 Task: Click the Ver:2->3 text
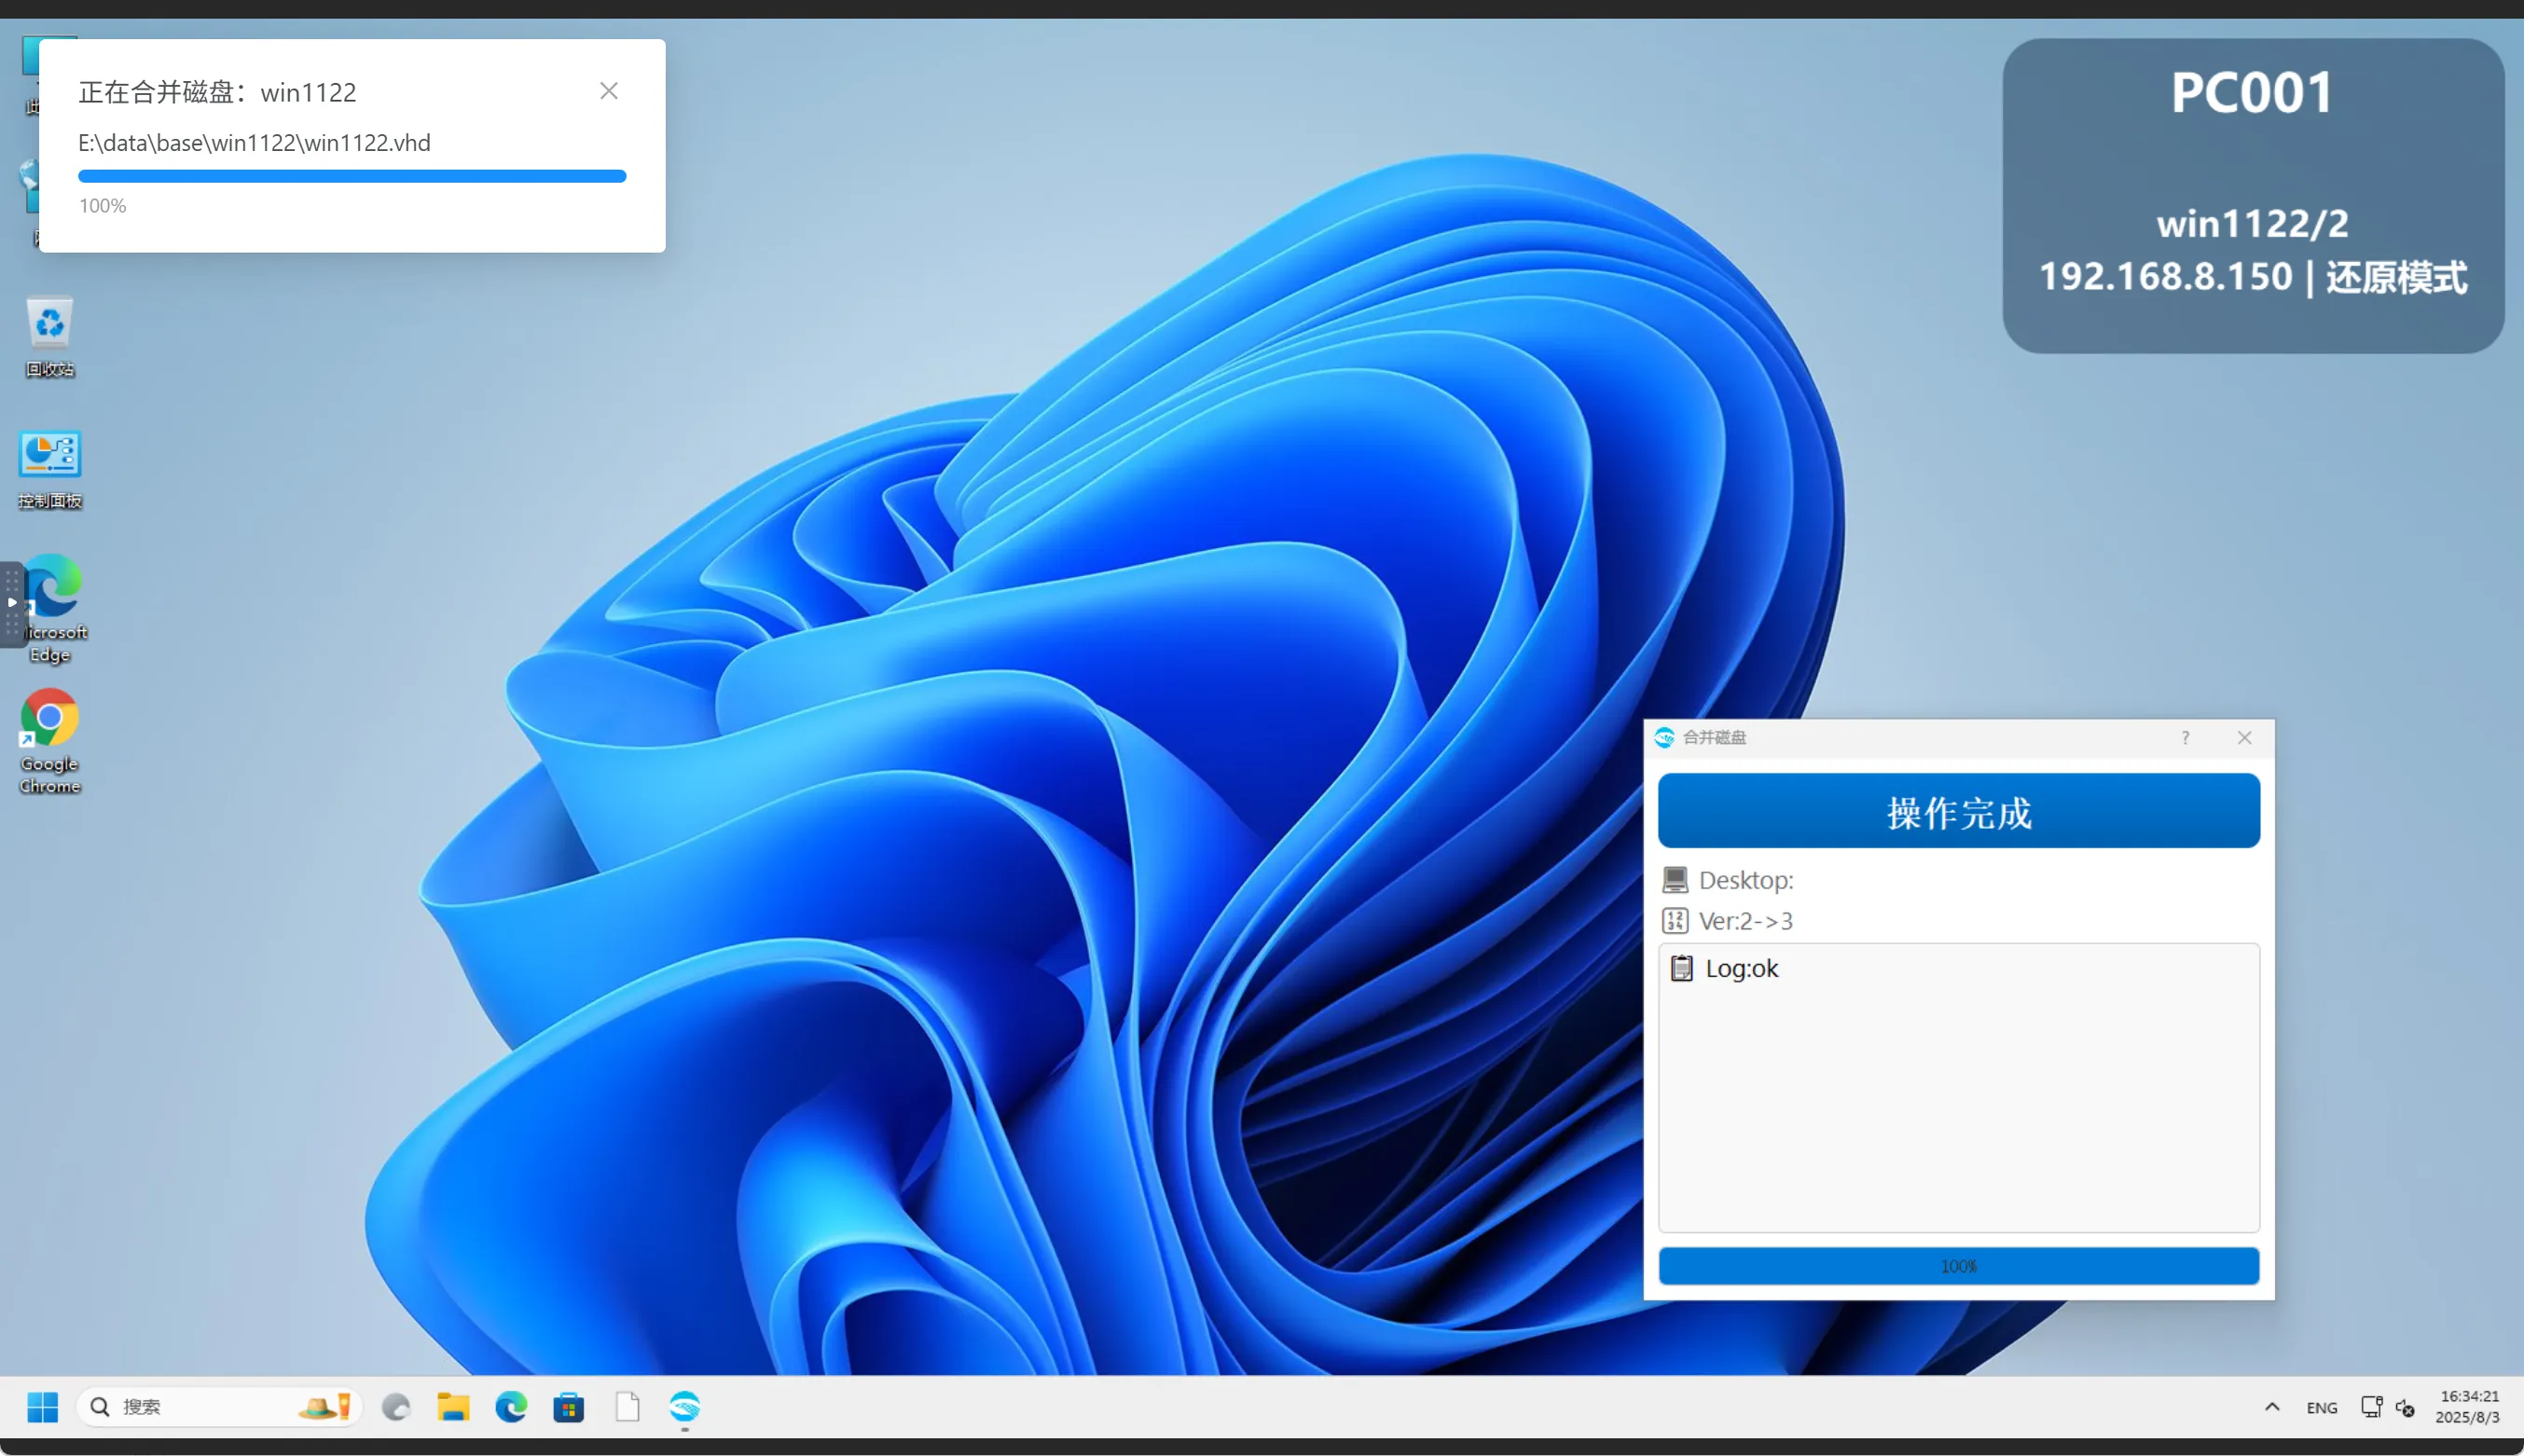[x=1745, y=921]
